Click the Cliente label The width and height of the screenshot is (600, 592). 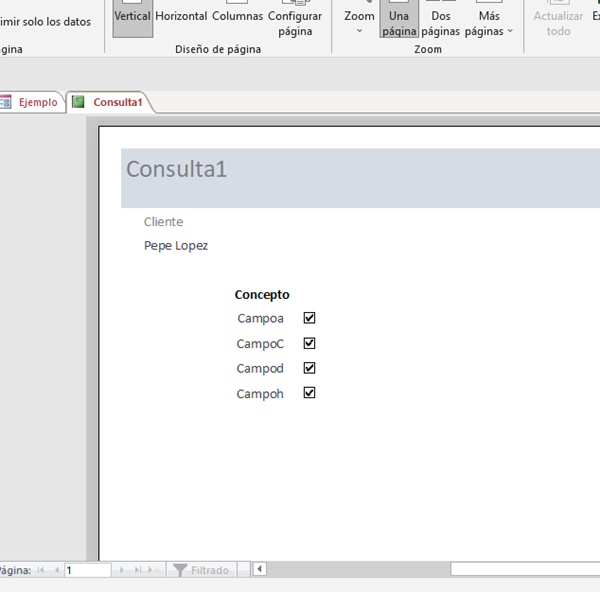163,222
